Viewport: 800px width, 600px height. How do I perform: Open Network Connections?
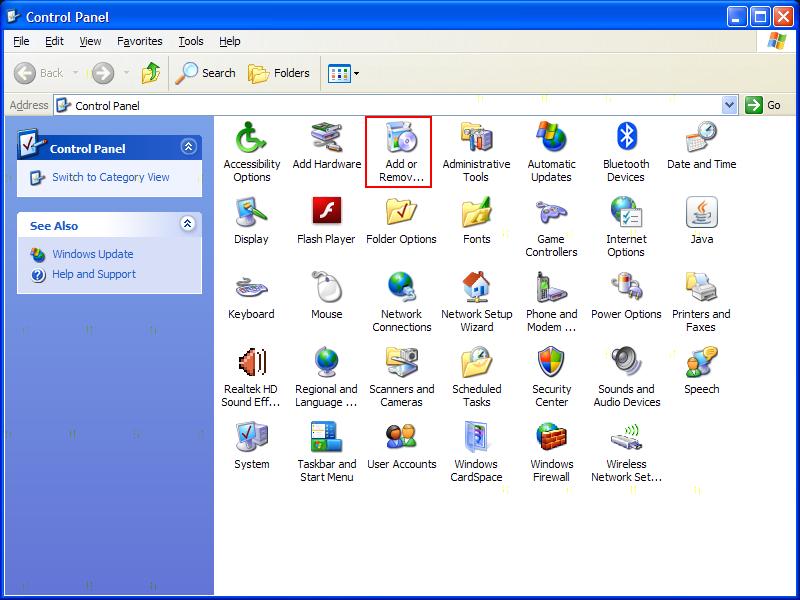tap(402, 302)
